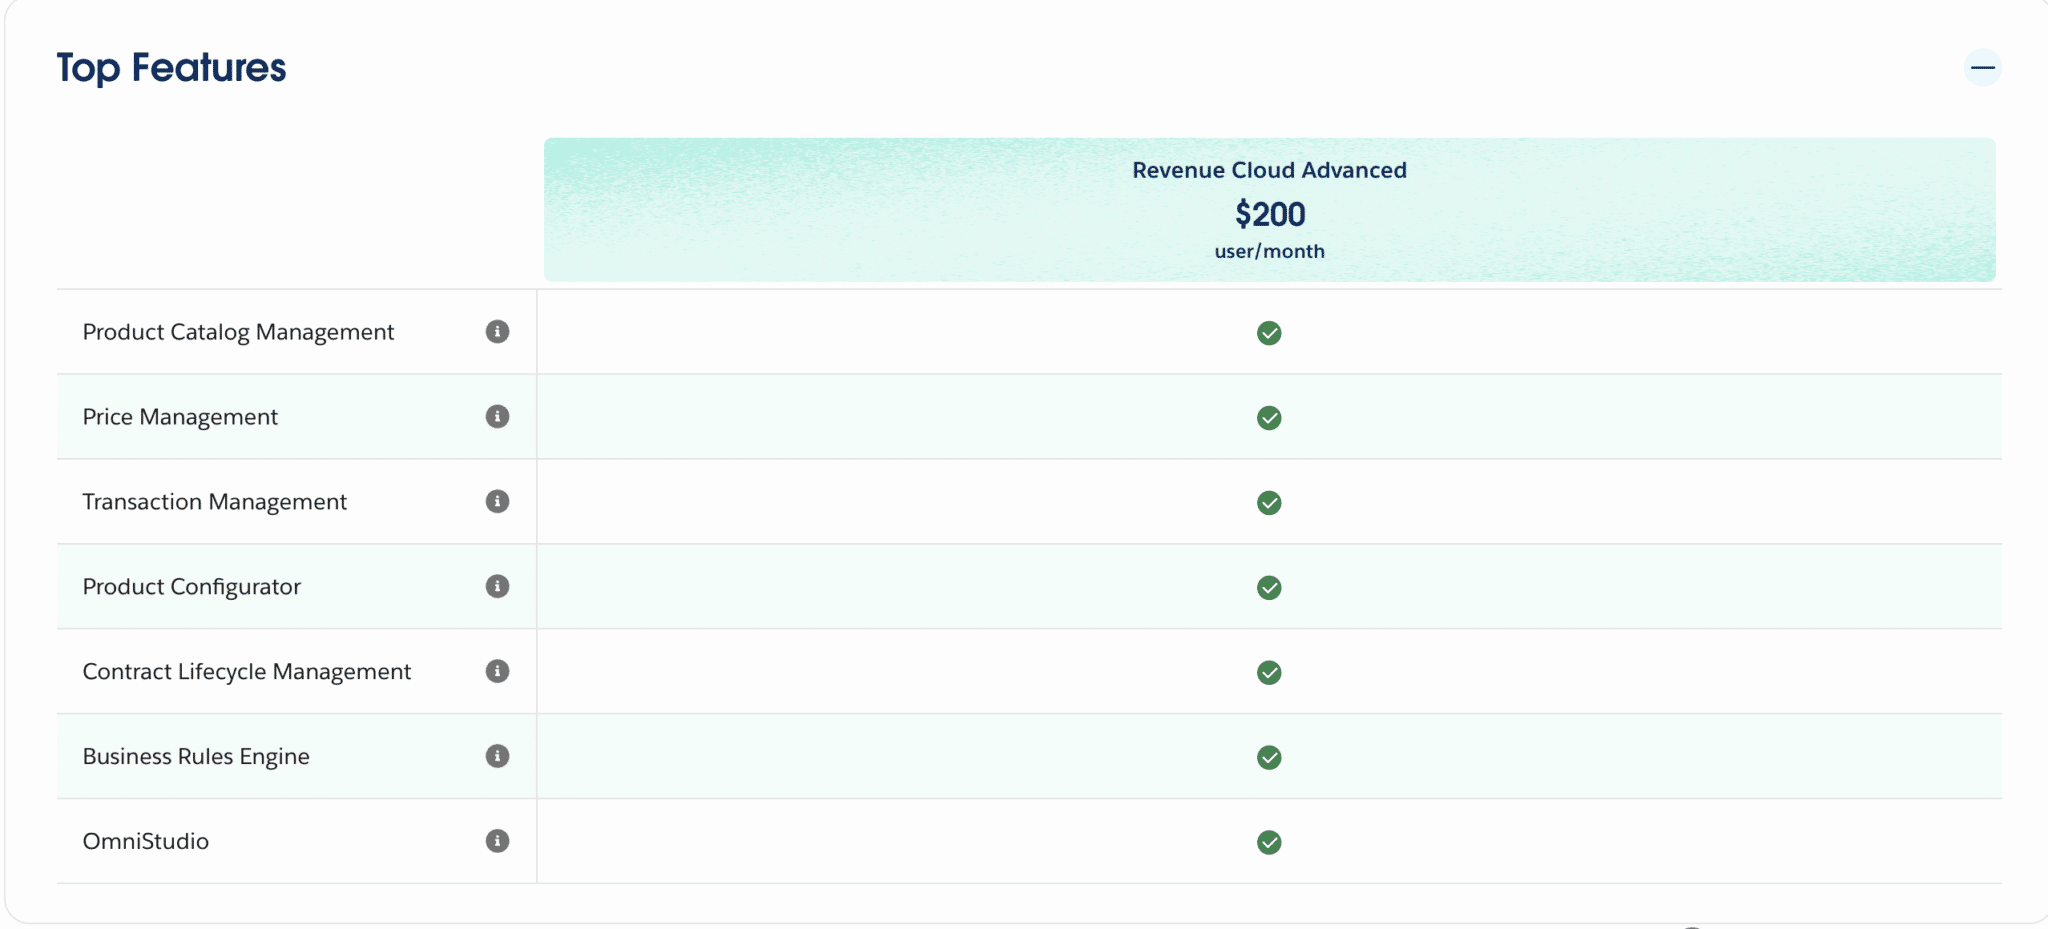Open Product Configurator info tooltip
This screenshot has height=929, width=2048.
pos(497,587)
